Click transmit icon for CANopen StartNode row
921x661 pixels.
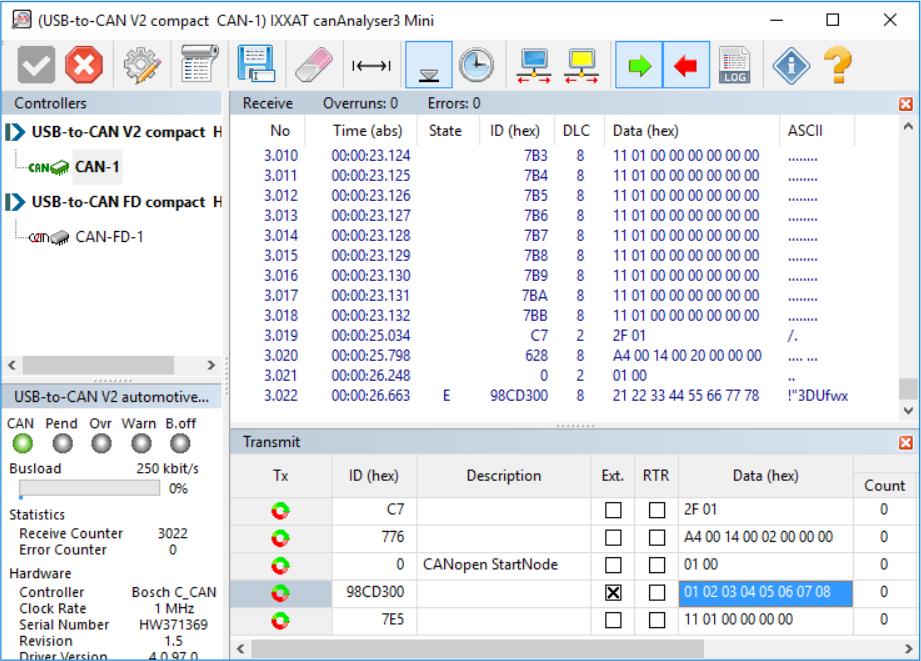point(280,565)
